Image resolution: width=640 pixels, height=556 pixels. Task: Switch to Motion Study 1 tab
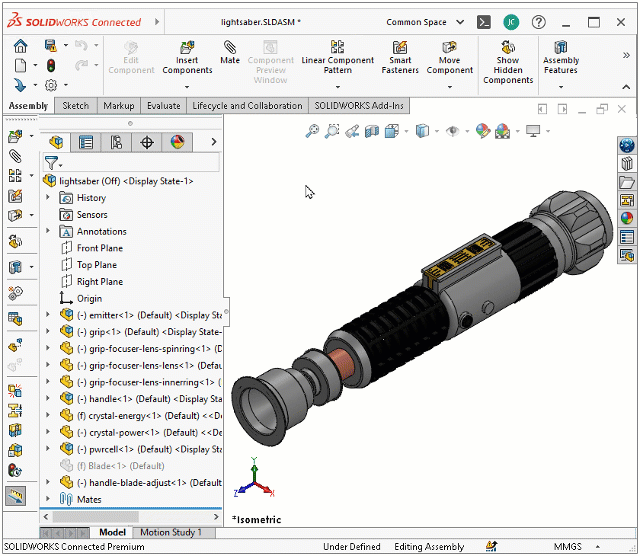click(x=171, y=532)
